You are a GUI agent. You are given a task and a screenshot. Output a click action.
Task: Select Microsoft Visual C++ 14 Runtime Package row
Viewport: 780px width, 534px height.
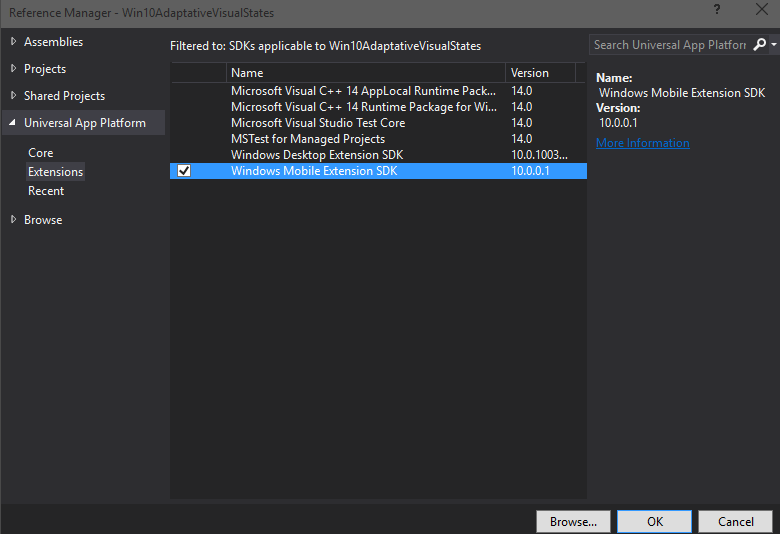[x=378, y=107]
